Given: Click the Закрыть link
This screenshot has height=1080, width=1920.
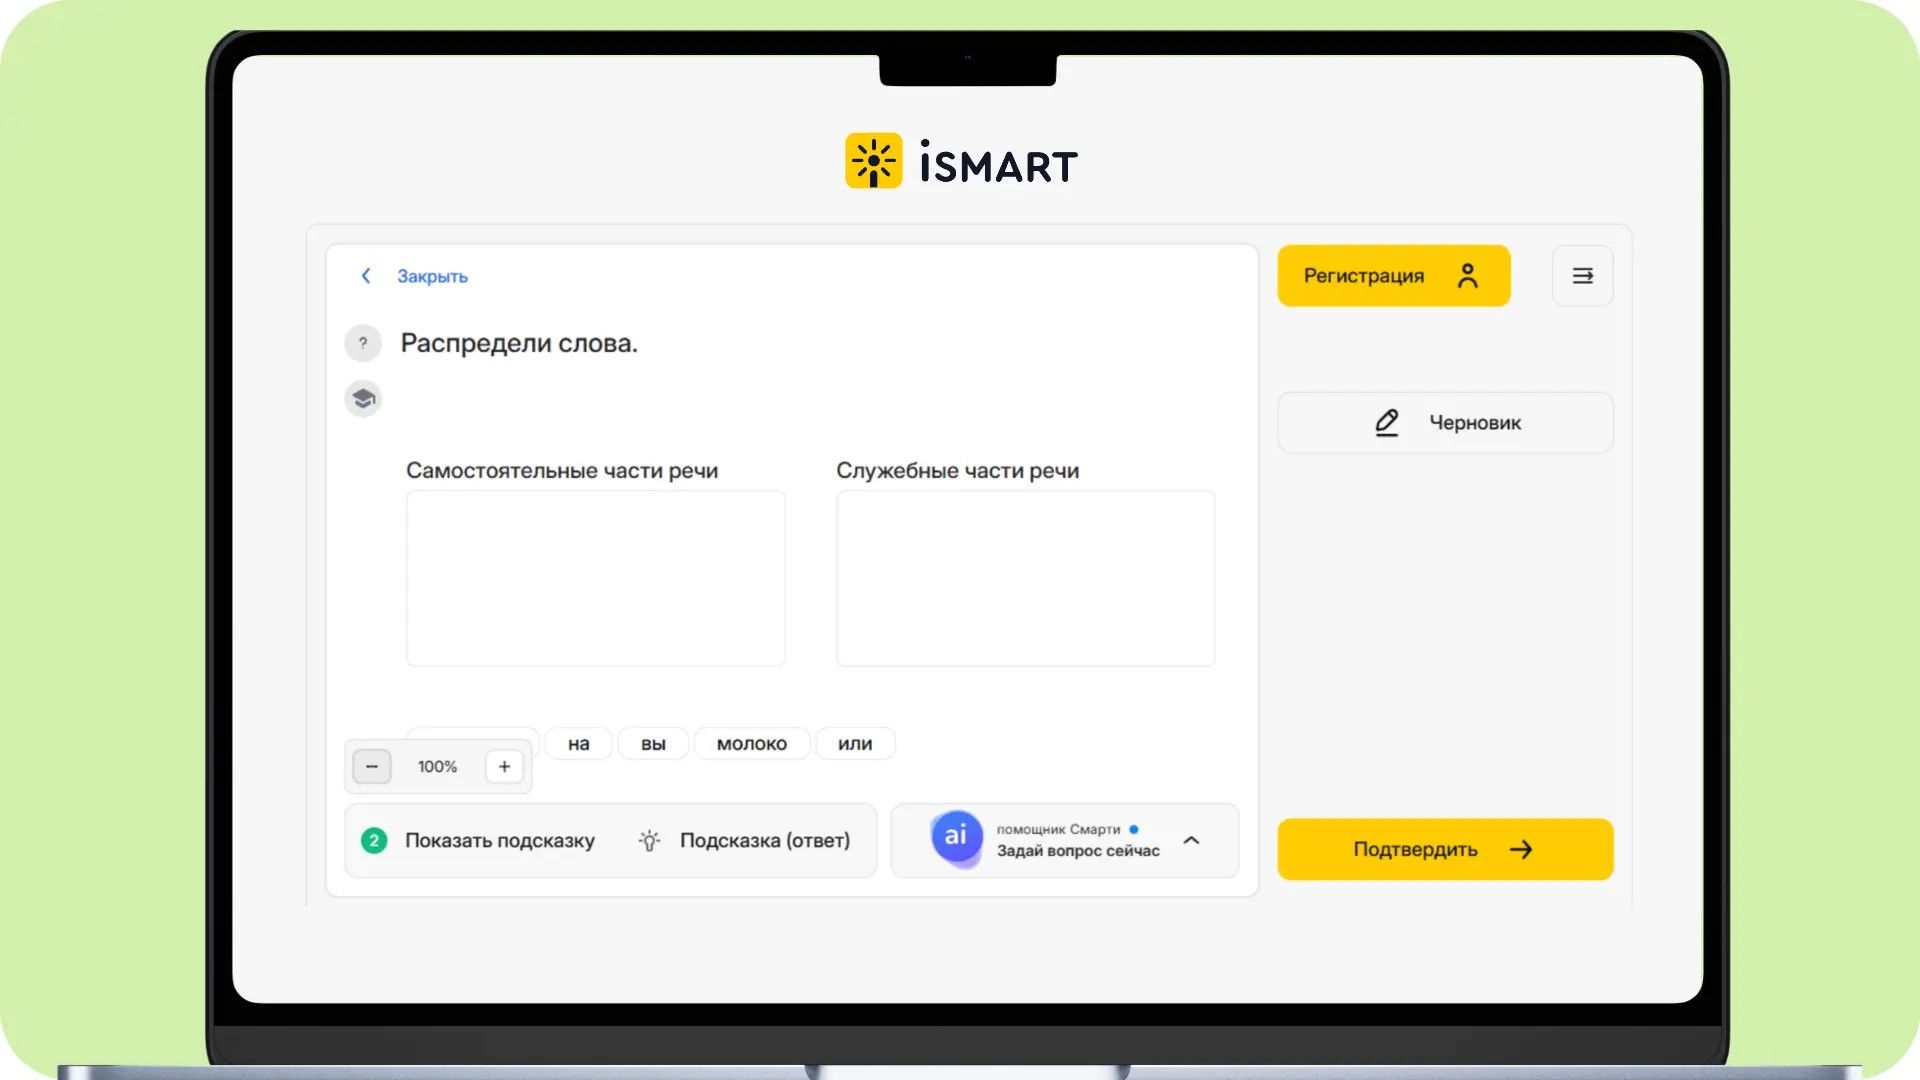Looking at the screenshot, I should coord(432,277).
